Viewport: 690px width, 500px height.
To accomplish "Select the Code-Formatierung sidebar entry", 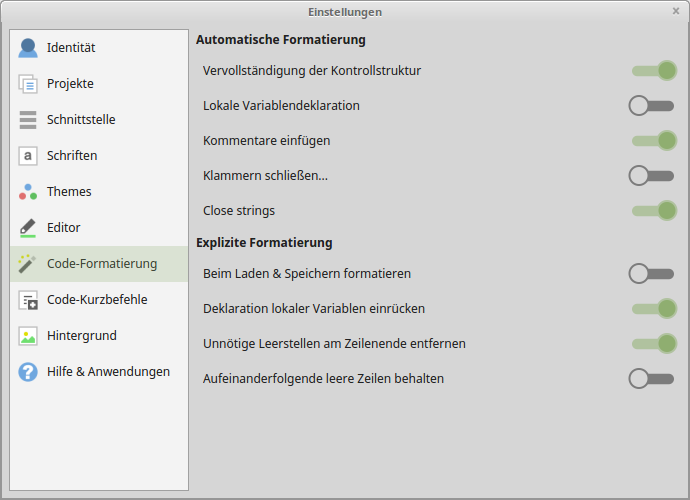I will [99, 264].
